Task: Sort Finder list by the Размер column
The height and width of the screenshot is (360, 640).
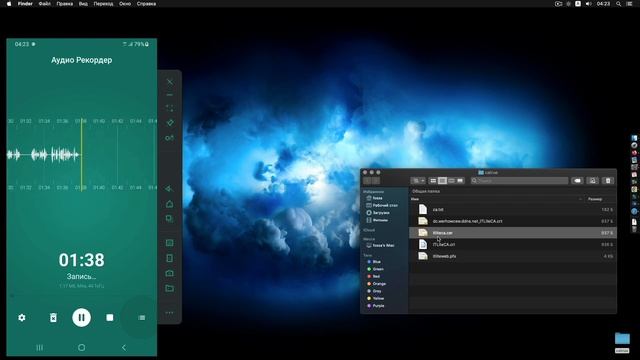Action: (x=595, y=199)
